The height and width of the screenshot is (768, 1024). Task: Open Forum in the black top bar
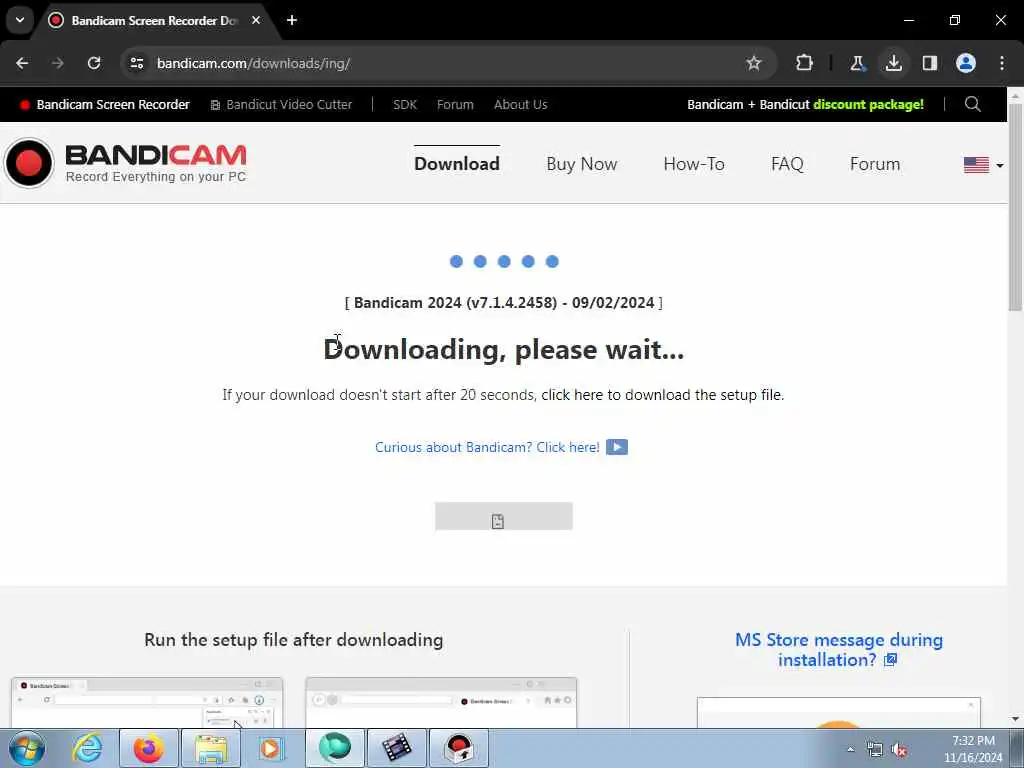click(x=455, y=104)
